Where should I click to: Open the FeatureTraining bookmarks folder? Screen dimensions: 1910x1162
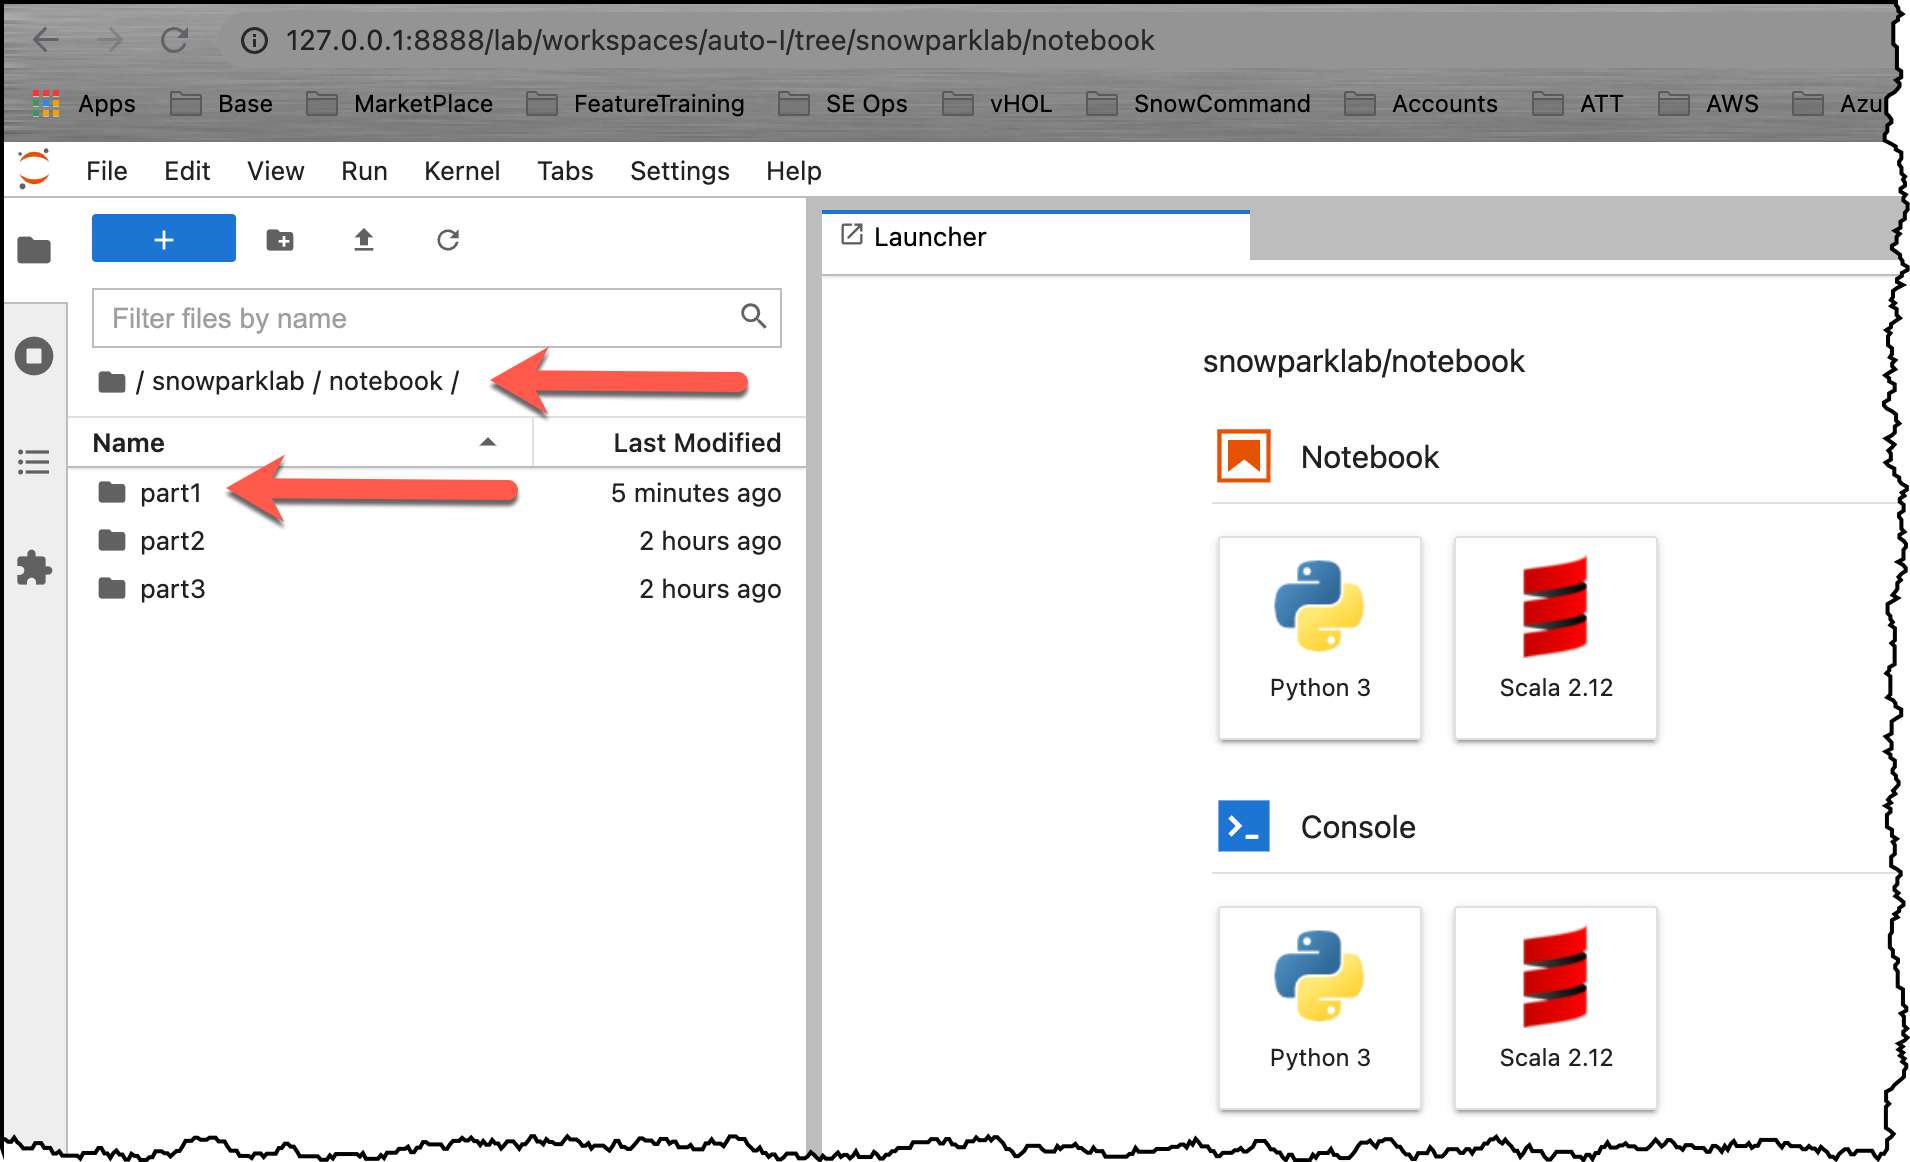636,104
